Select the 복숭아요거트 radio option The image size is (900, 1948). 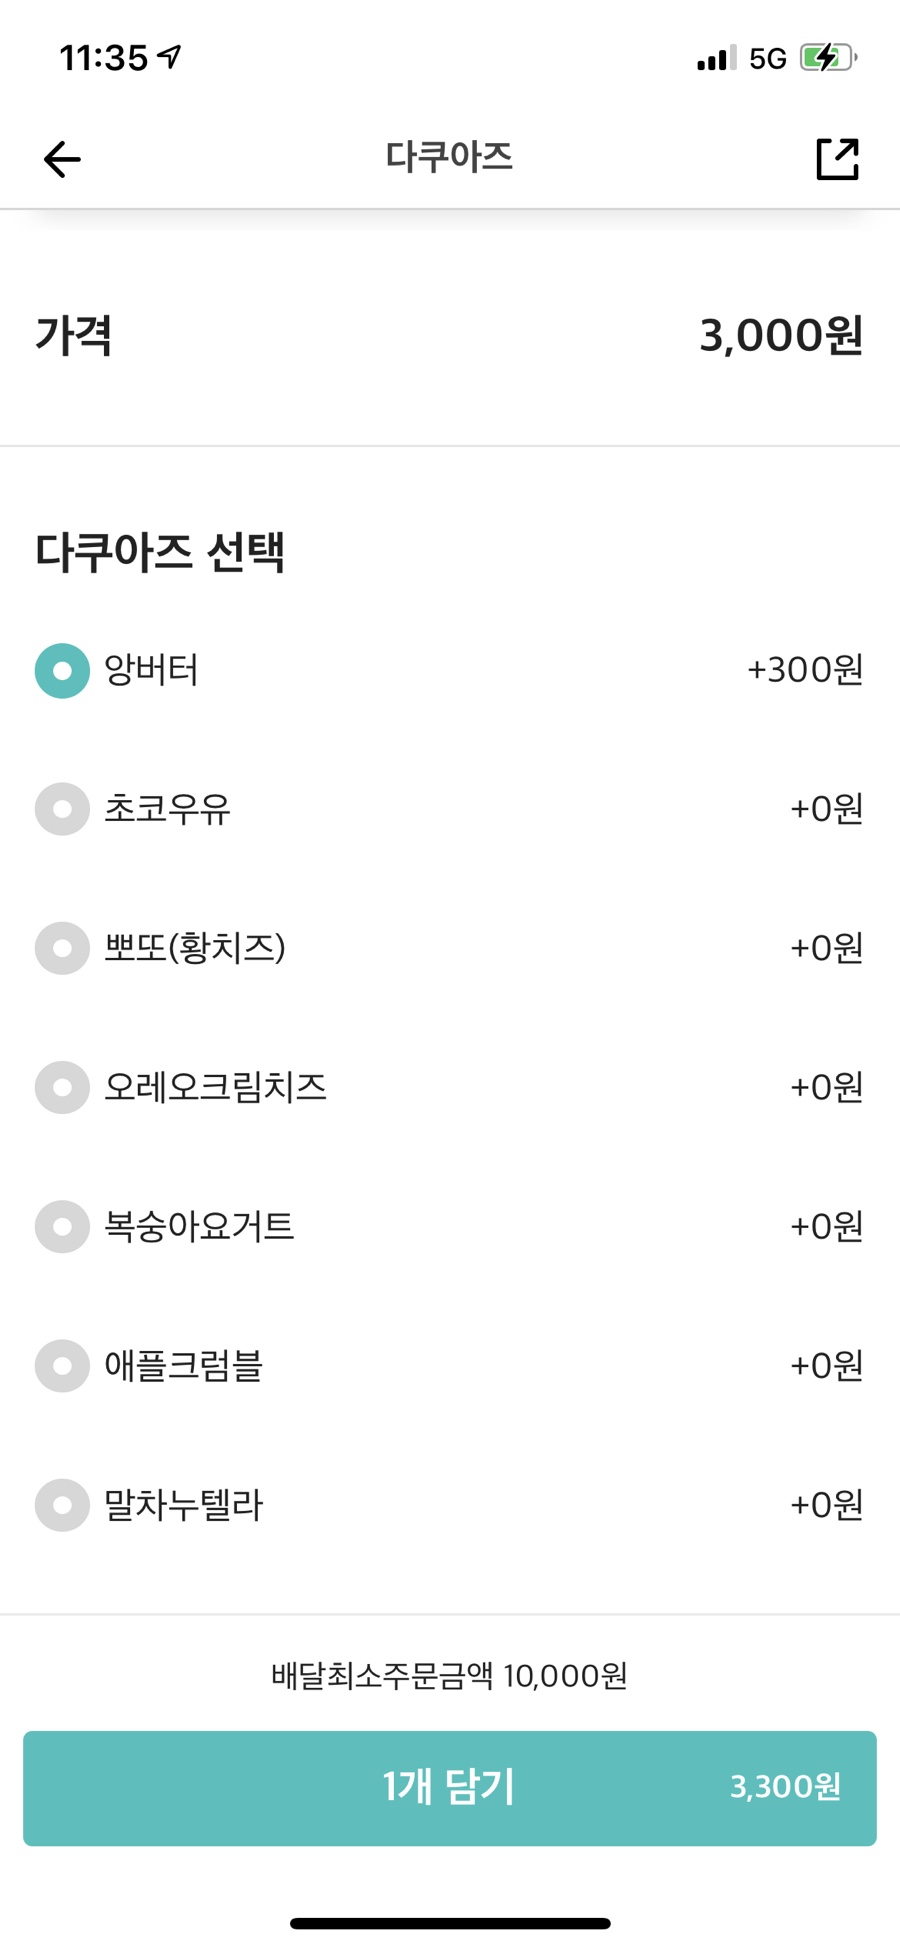click(62, 1226)
